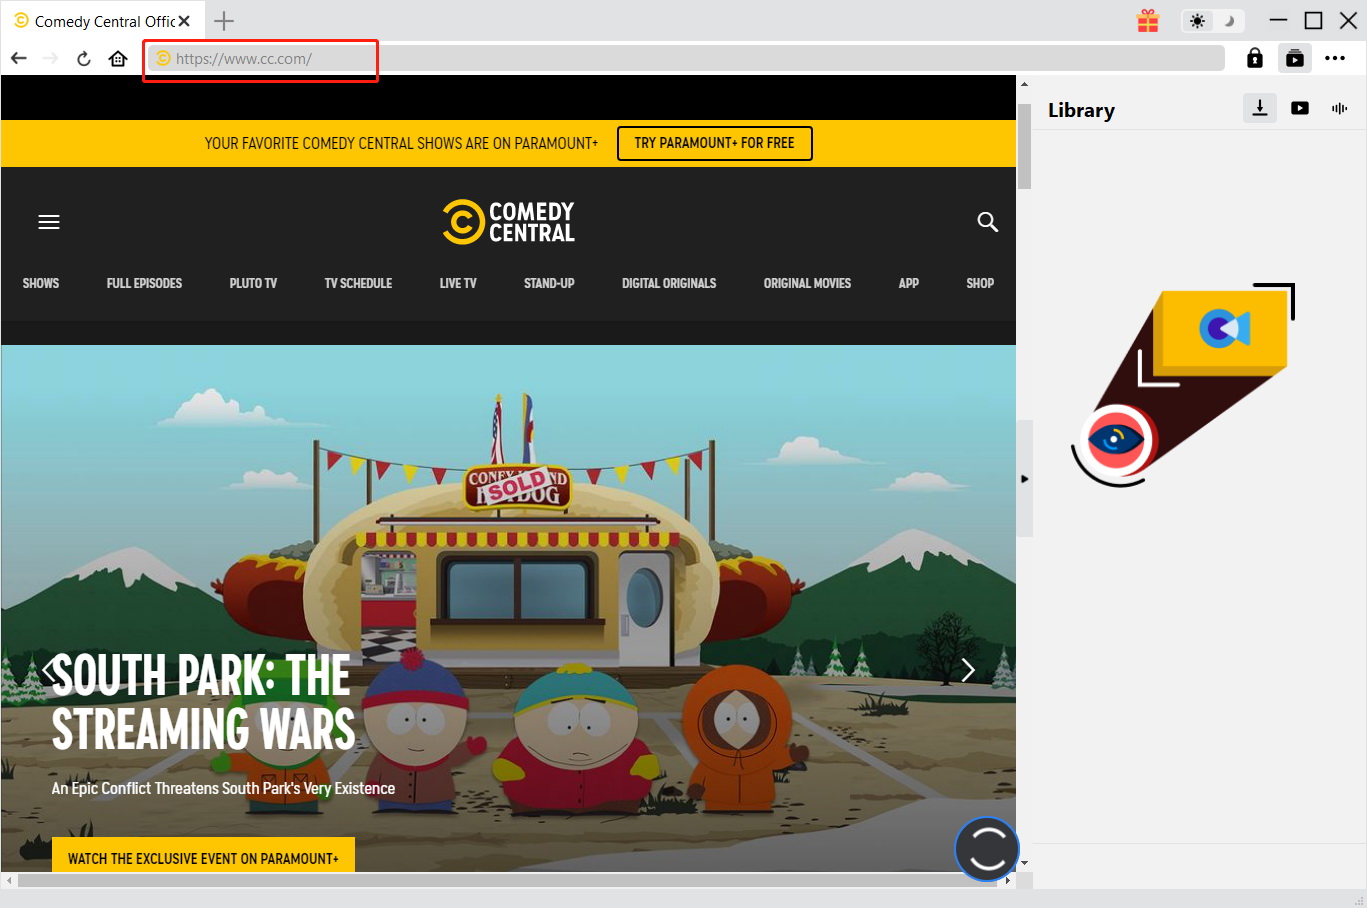This screenshot has width=1367, height=908.
Task: Open the hamburger menu on Comedy Central
Action: (48, 222)
